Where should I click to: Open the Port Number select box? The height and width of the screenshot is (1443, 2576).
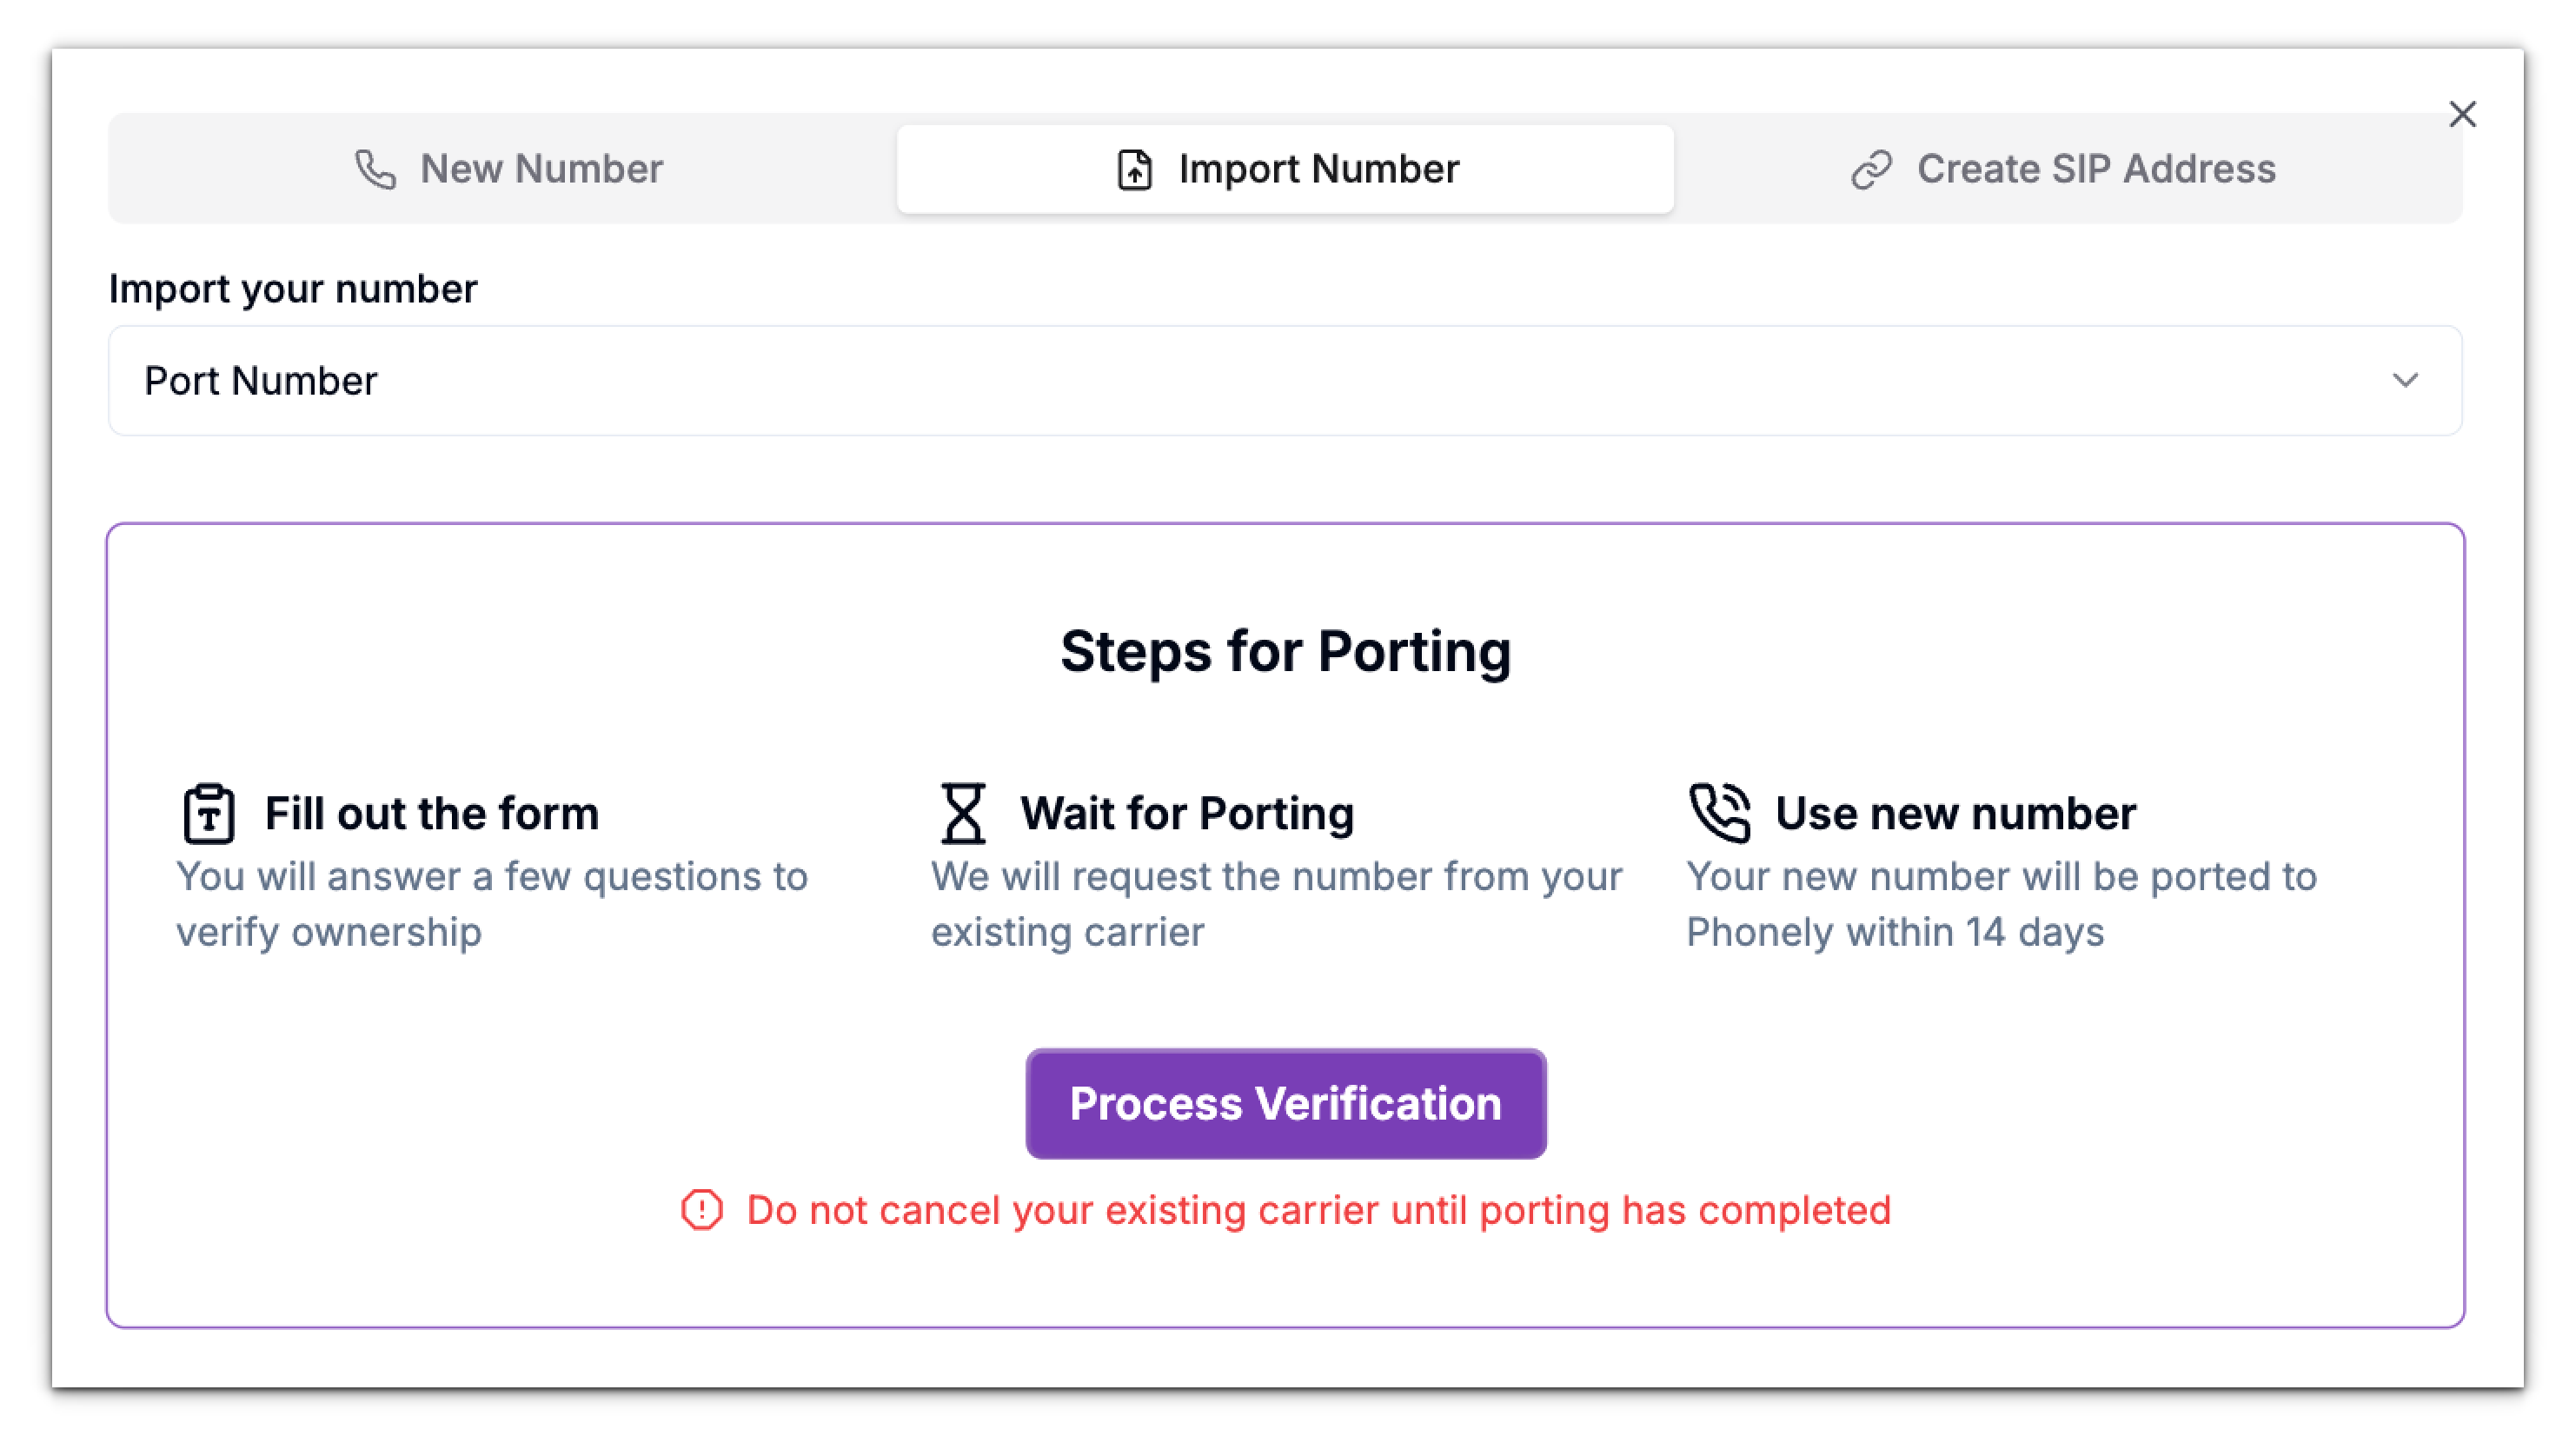1284,380
